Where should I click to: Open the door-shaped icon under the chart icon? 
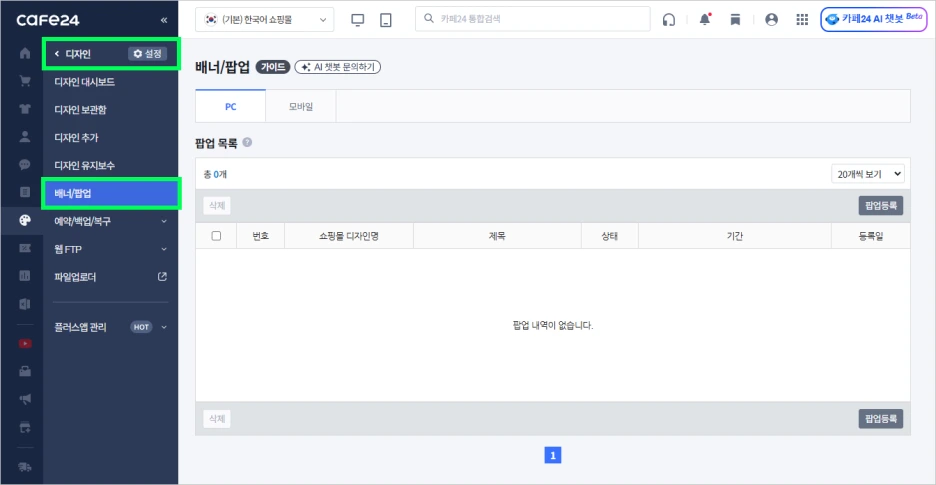click(25, 303)
